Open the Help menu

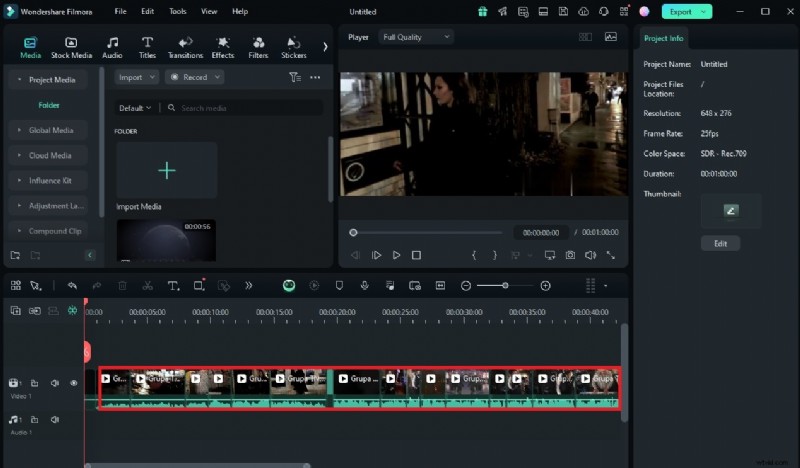point(240,11)
